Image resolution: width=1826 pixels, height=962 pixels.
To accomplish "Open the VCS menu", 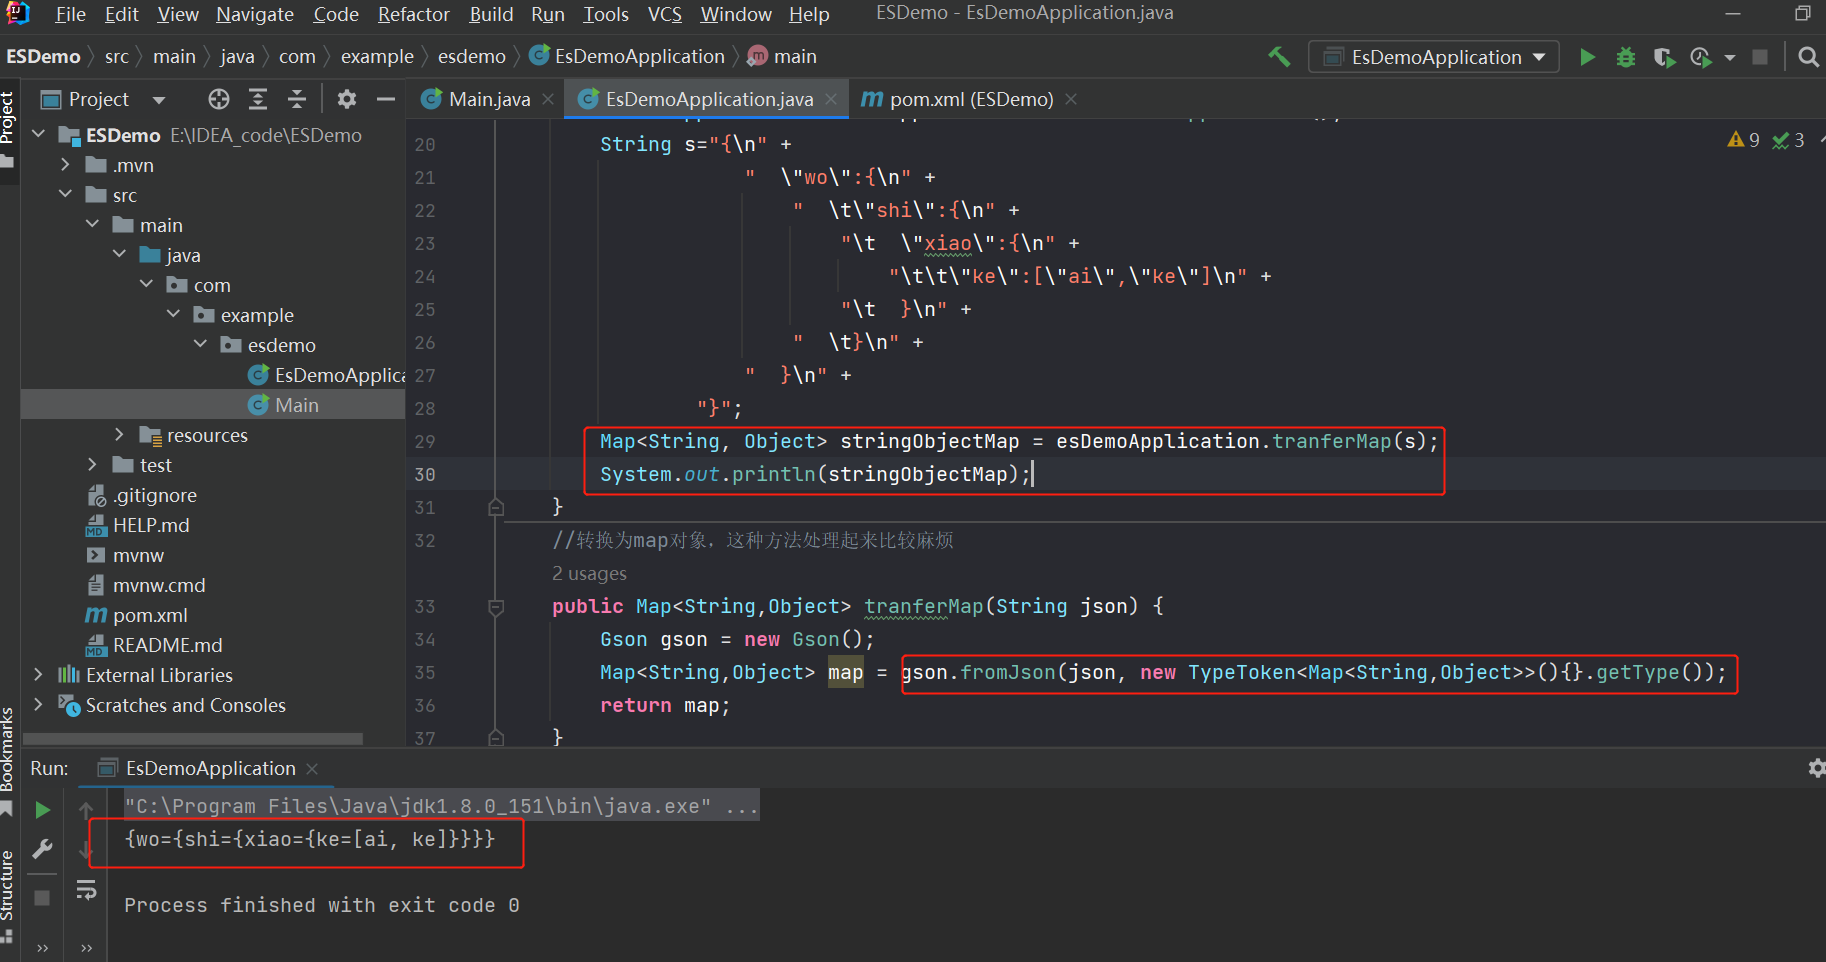I will point(664,14).
